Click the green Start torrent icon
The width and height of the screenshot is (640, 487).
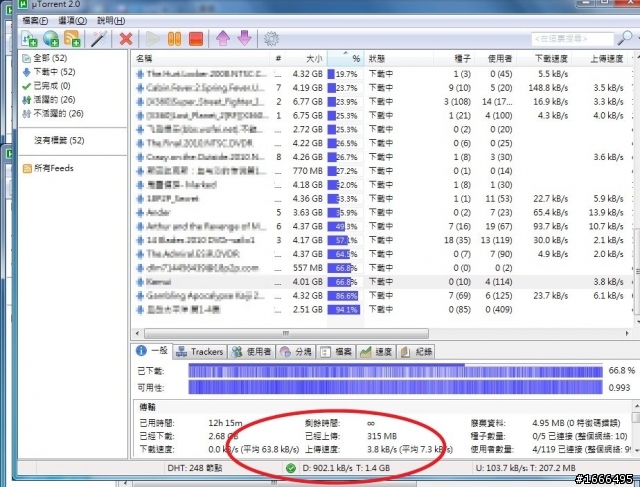153,39
